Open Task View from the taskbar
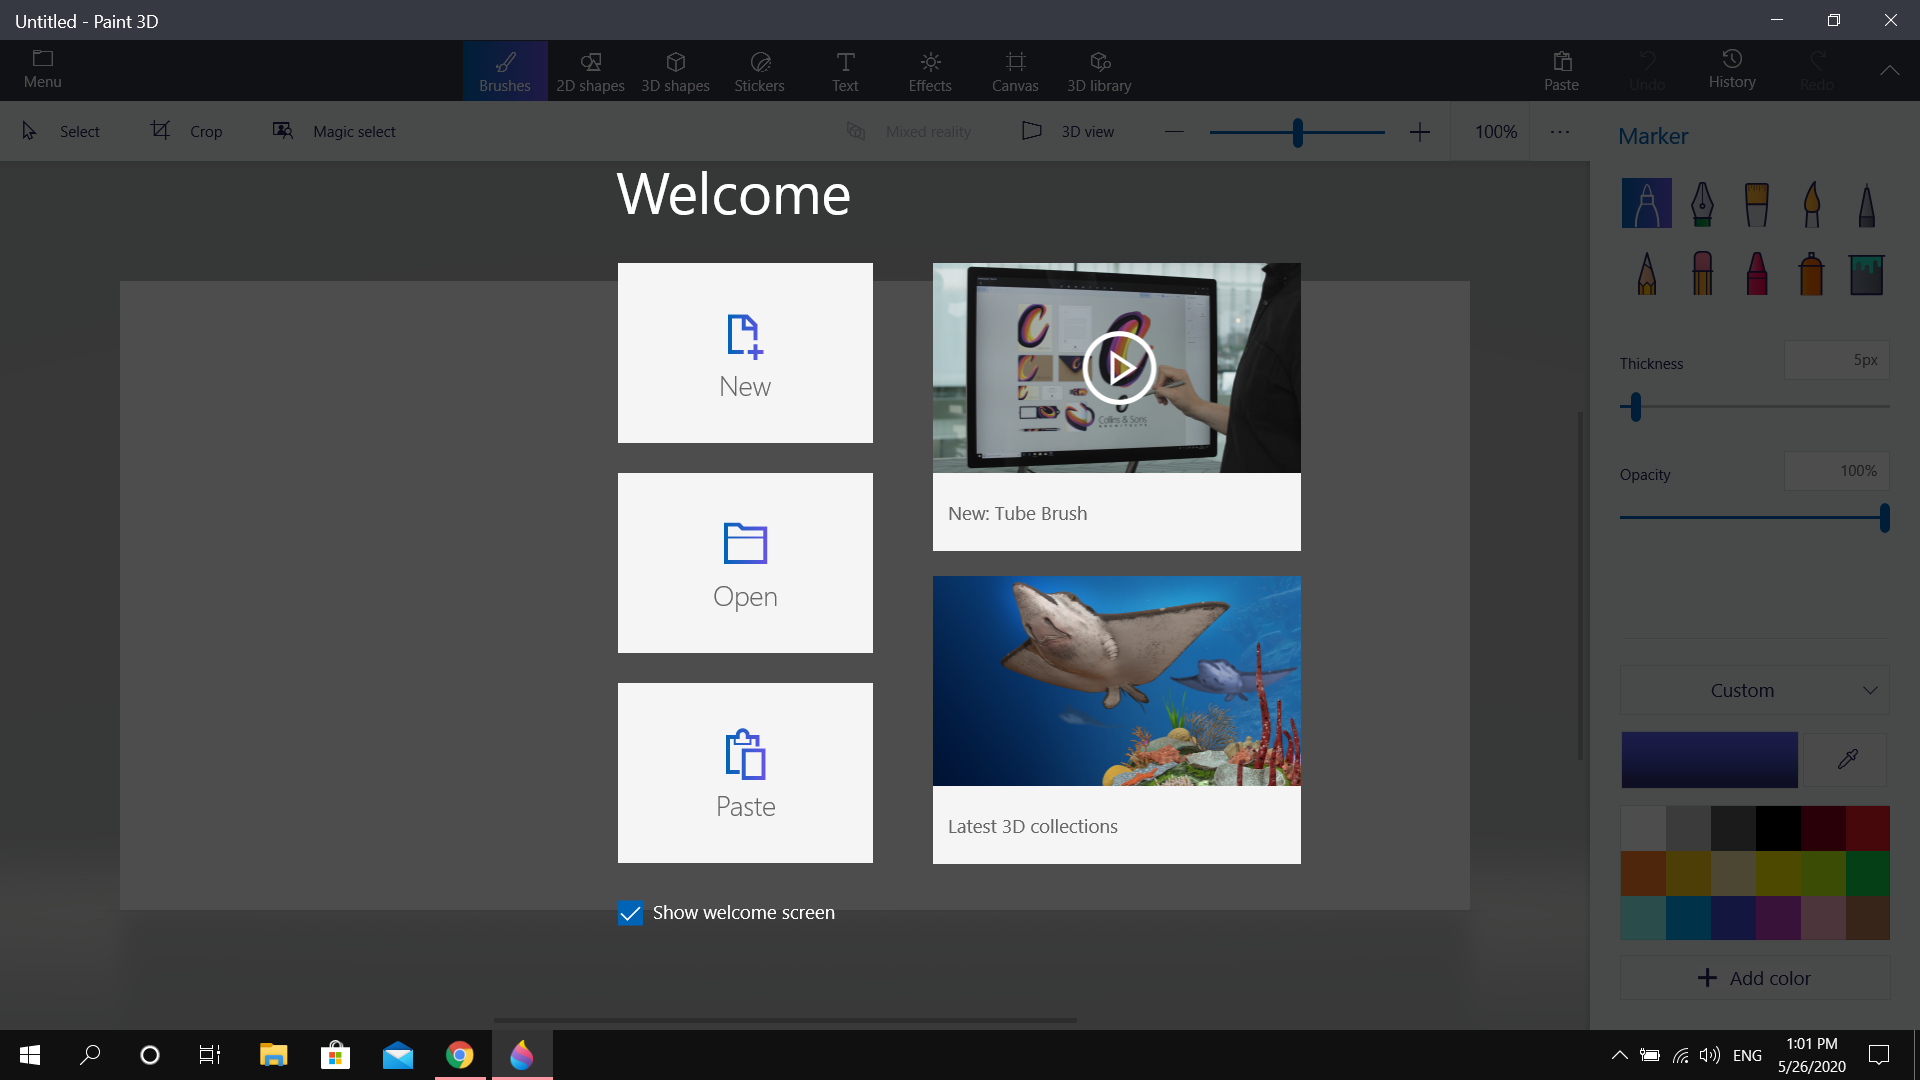Image resolution: width=1920 pixels, height=1080 pixels. click(210, 1055)
